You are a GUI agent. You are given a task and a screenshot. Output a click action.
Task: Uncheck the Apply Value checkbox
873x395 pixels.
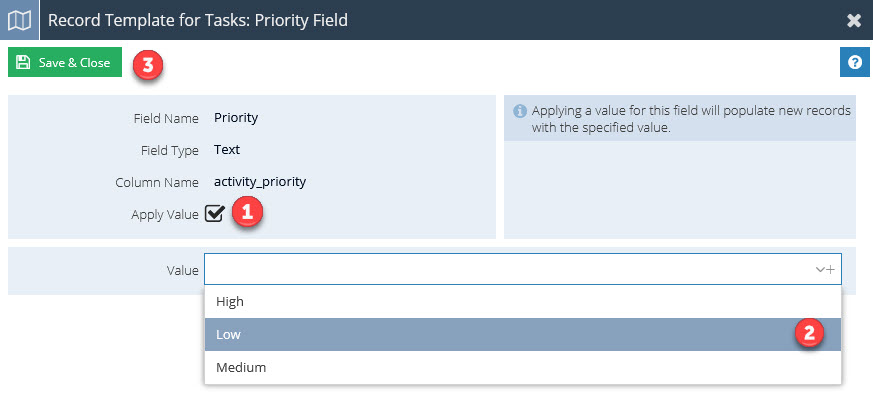click(x=214, y=214)
